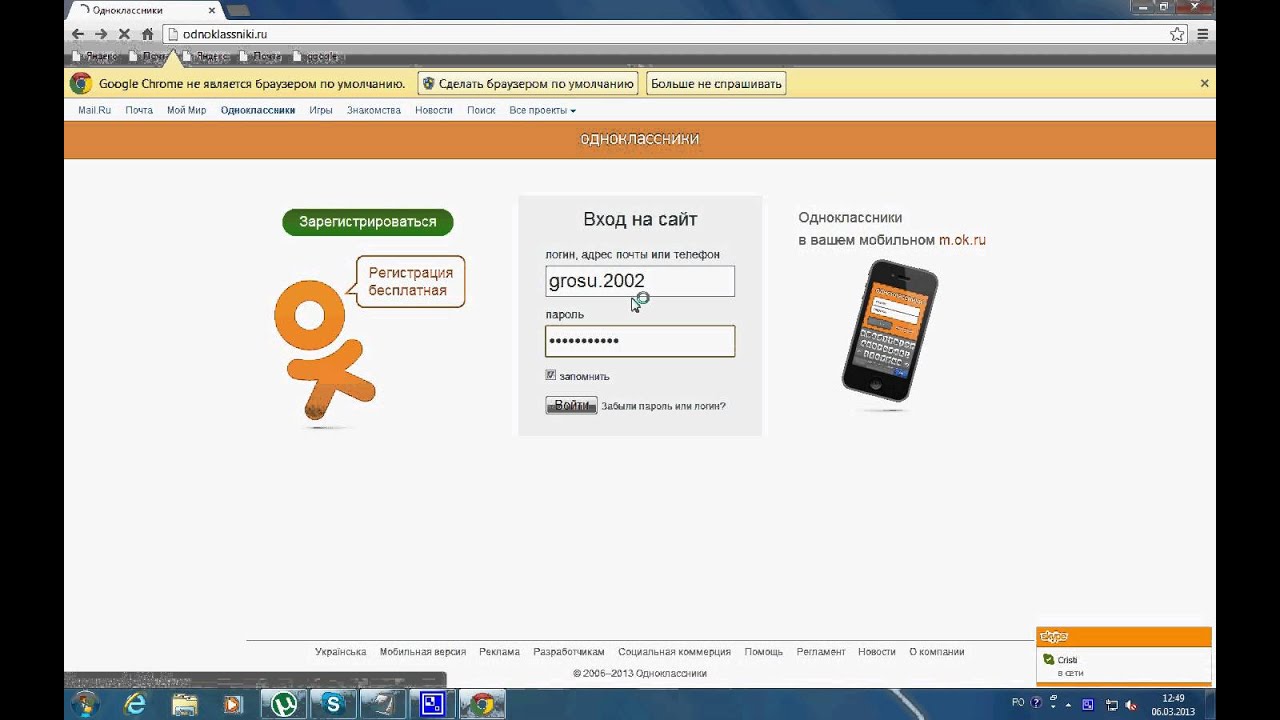This screenshot has width=1280, height=720.
Task: Open the browser home page icon
Action: pos(147,34)
